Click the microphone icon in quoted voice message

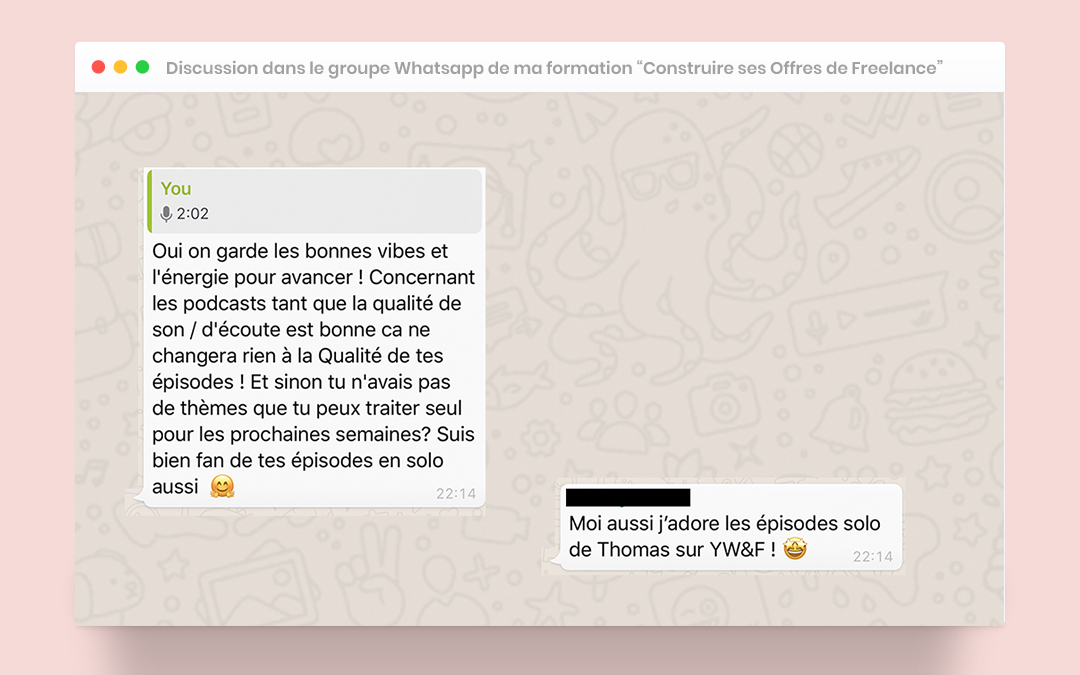165,214
